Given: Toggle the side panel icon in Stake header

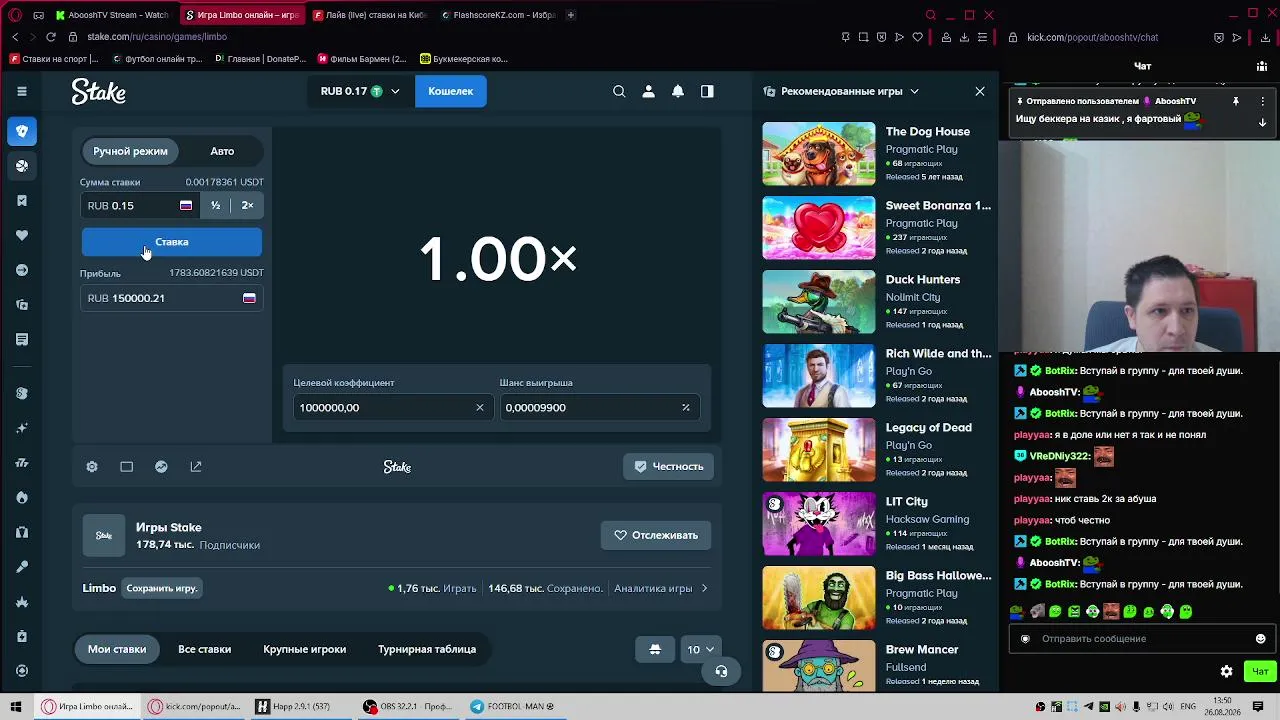Looking at the screenshot, I should coord(707,91).
